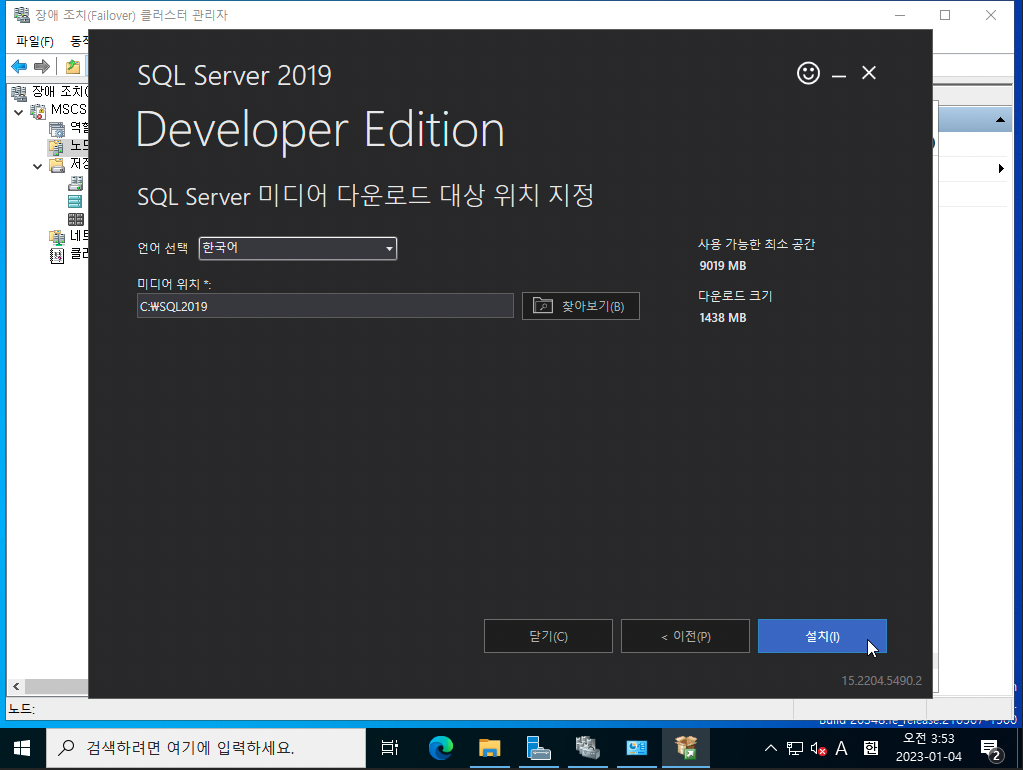Open Task View from the taskbar
This screenshot has height=770, width=1023.
click(389, 748)
